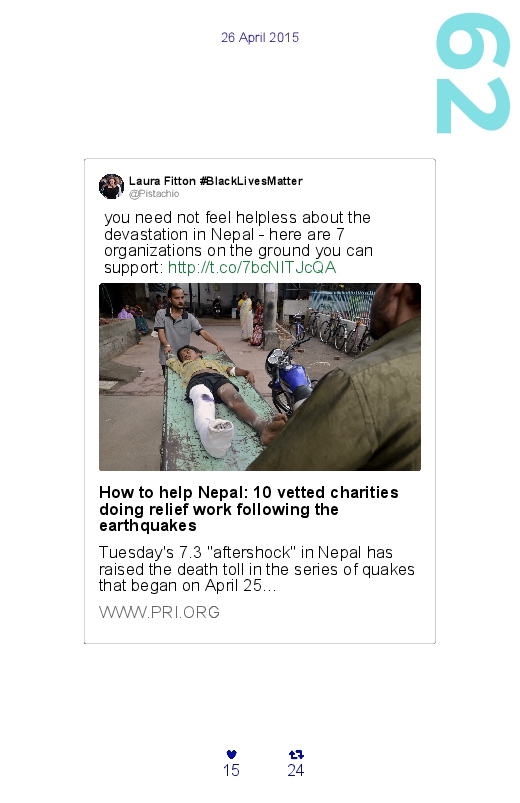Click the tweet text about Nepal devastation
520x803 pixels.
pyautogui.click(x=238, y=242)
